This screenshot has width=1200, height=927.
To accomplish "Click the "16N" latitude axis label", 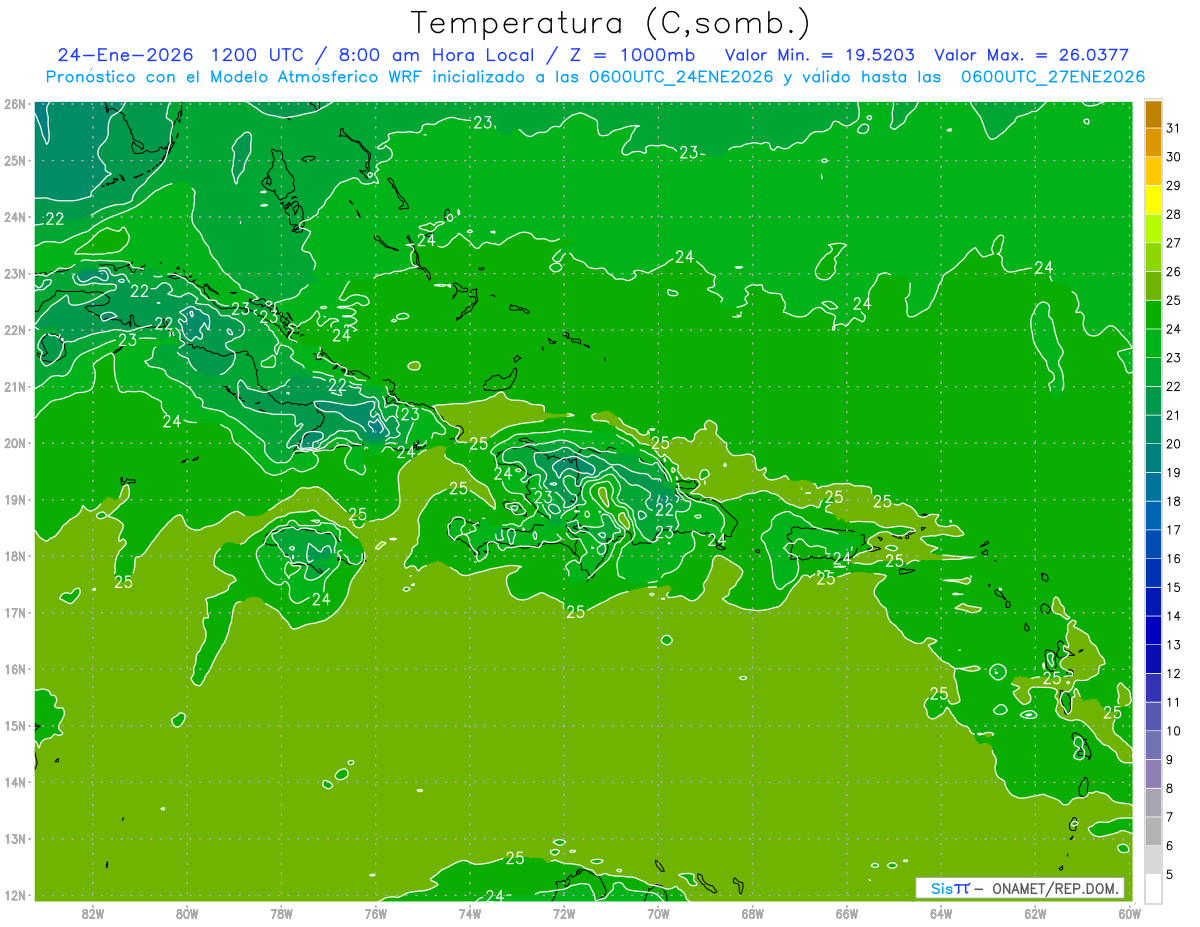I will point(15,669).
